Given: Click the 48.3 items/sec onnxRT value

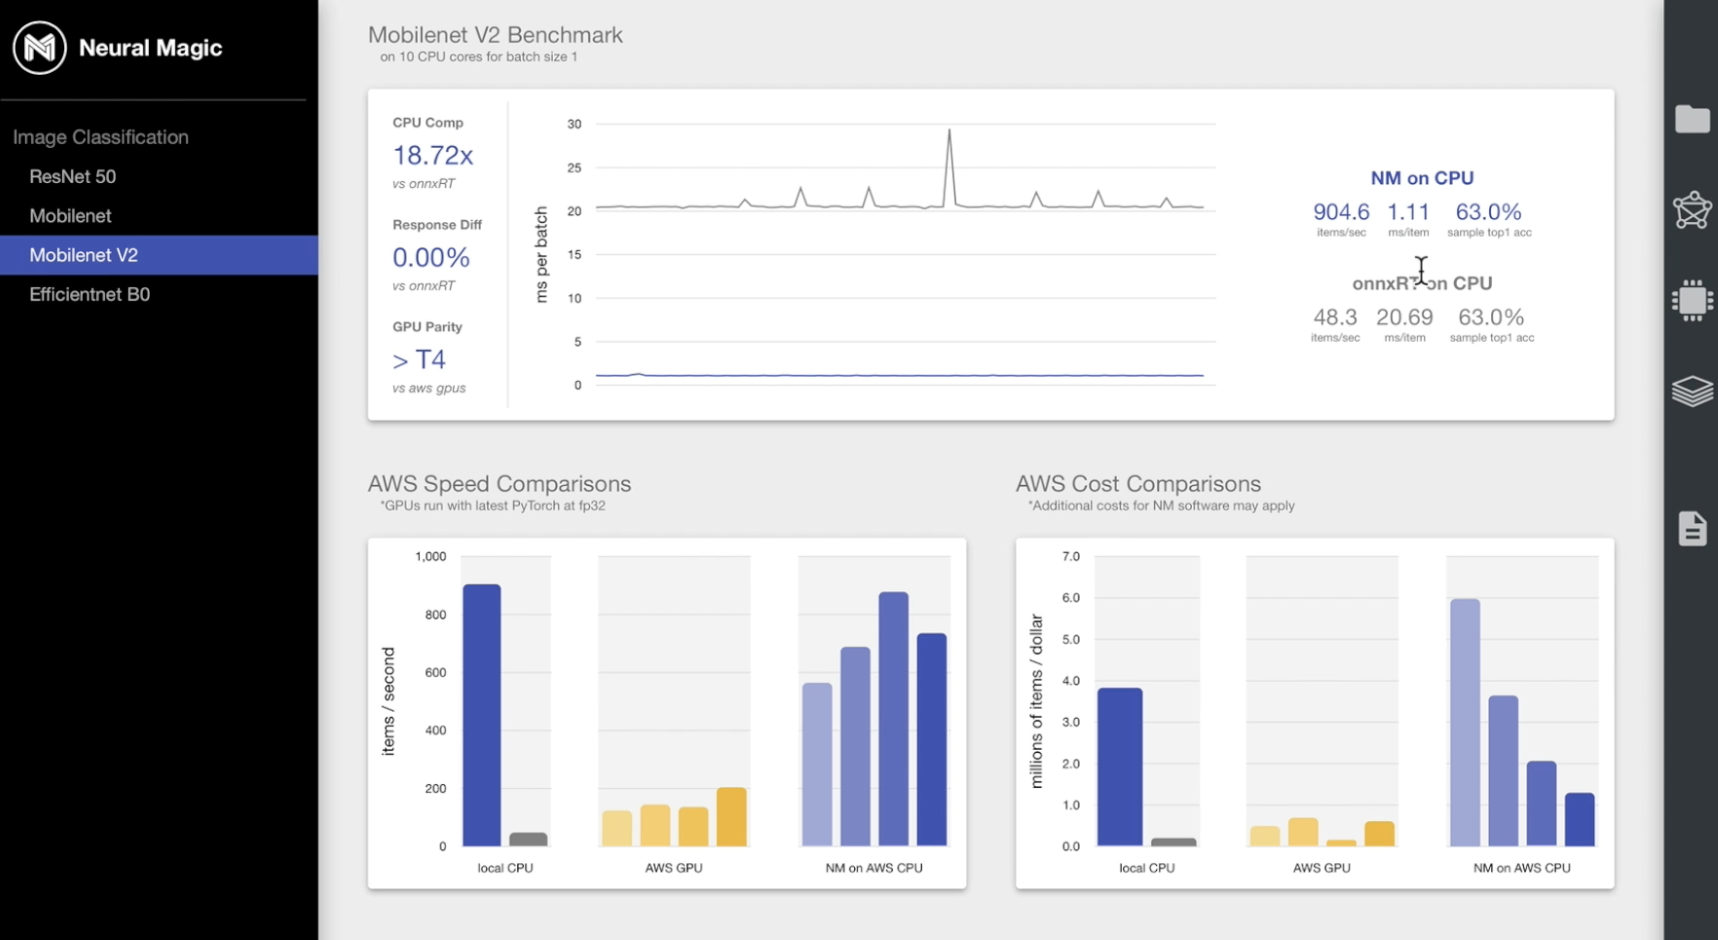Looking at the screenshot, I should (1335, 317).
